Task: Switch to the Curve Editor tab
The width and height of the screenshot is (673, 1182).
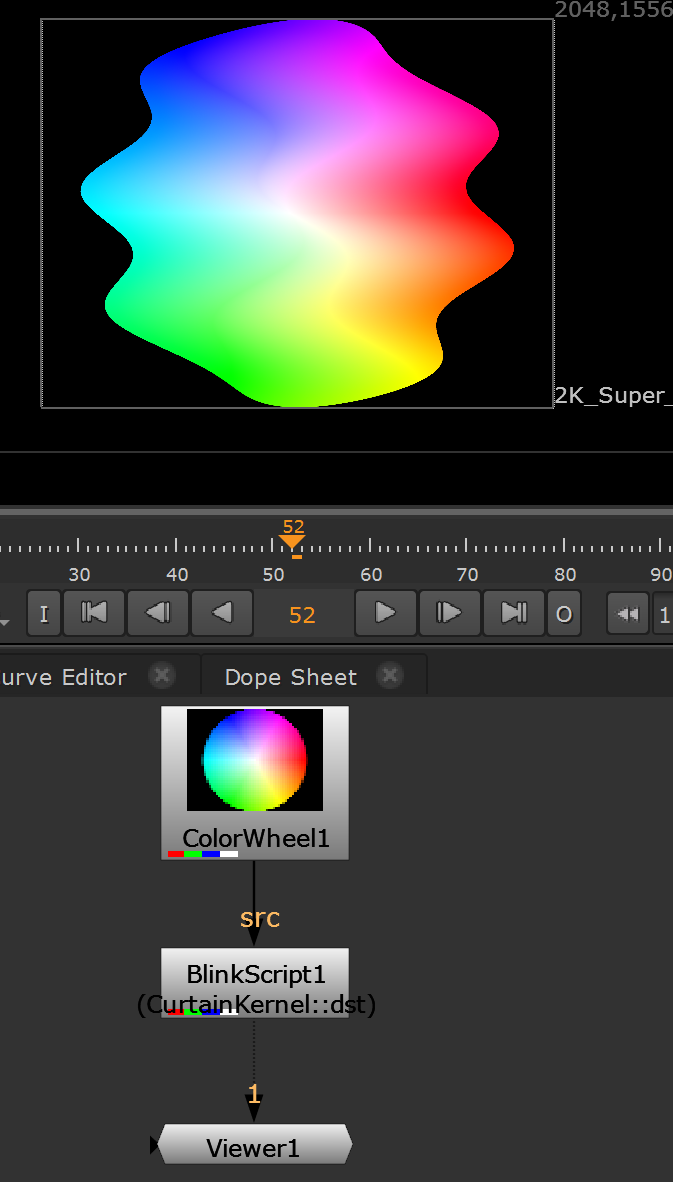Action: point(63,677)
